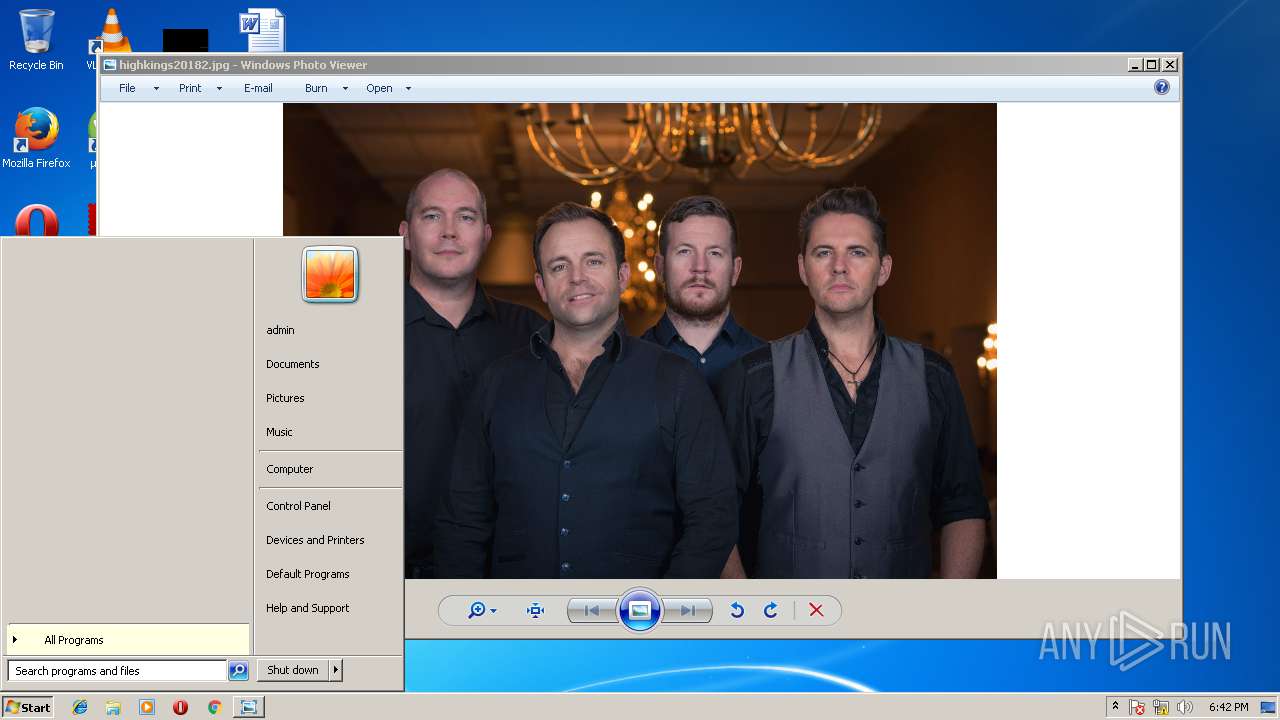1280x720 pixels.
Task: Open Pictures from the Start menu
Action: click(285, 398)
